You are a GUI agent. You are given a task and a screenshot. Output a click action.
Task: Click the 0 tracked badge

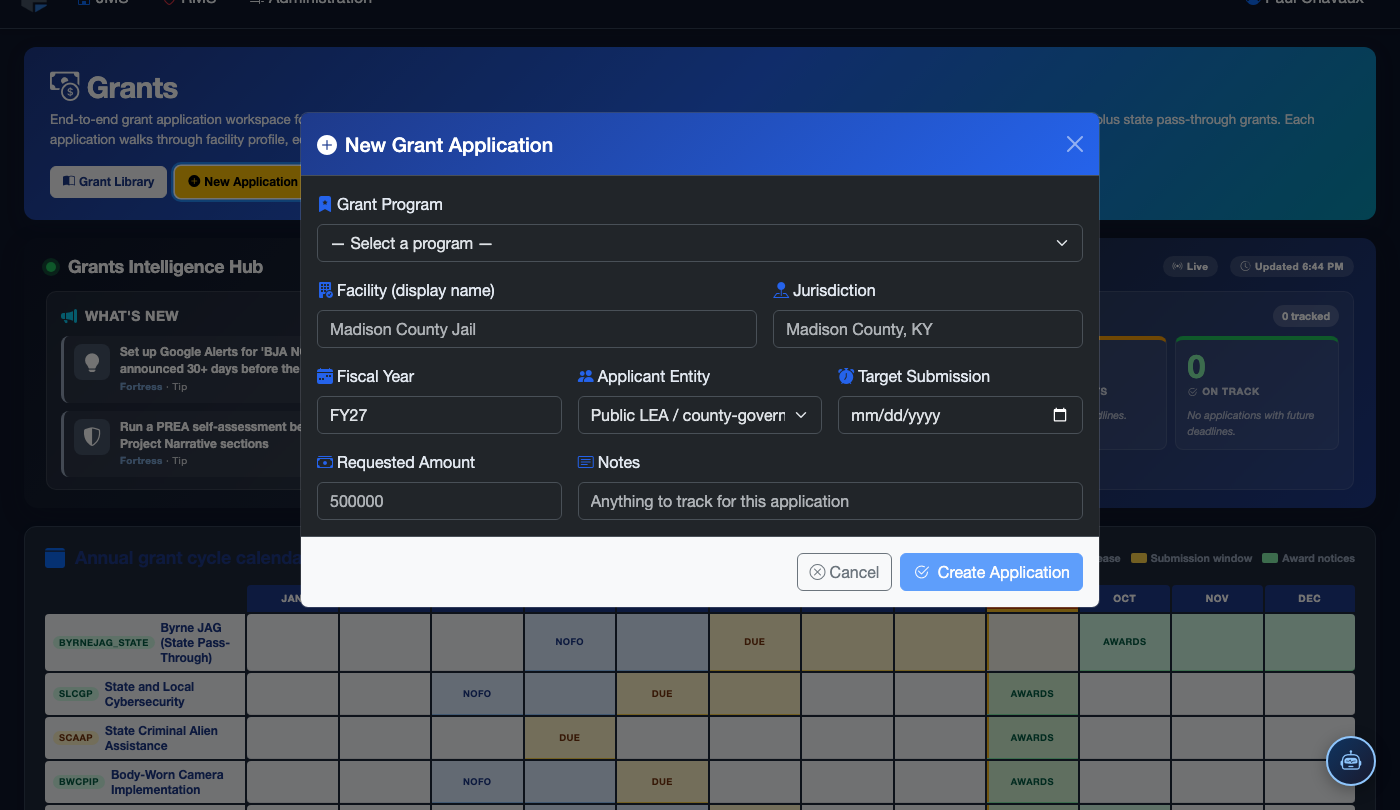click(1306, 316)
